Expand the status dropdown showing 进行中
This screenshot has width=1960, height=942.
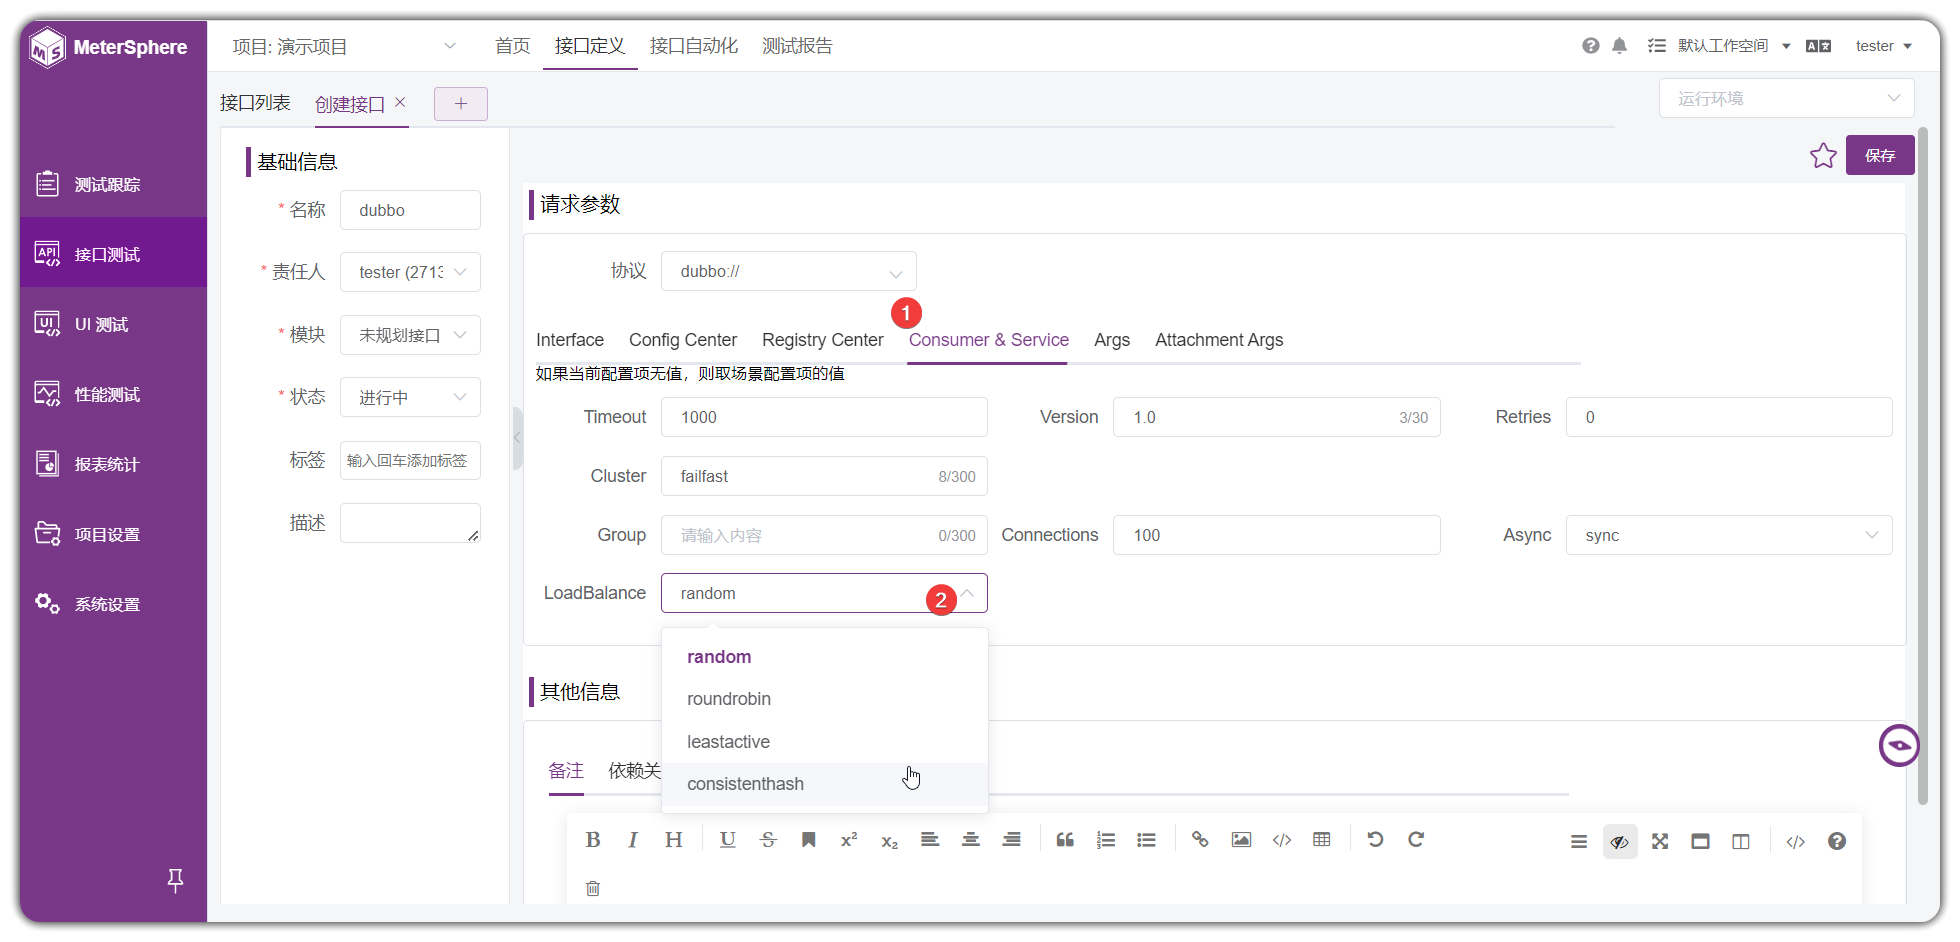coord(410,398)
